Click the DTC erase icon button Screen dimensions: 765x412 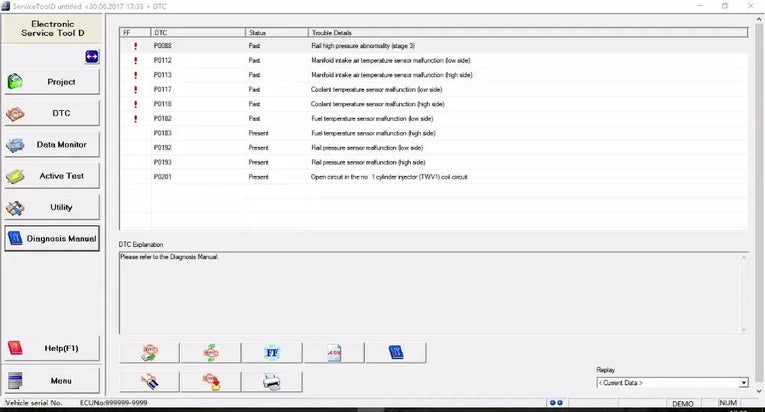click(149, 381)
